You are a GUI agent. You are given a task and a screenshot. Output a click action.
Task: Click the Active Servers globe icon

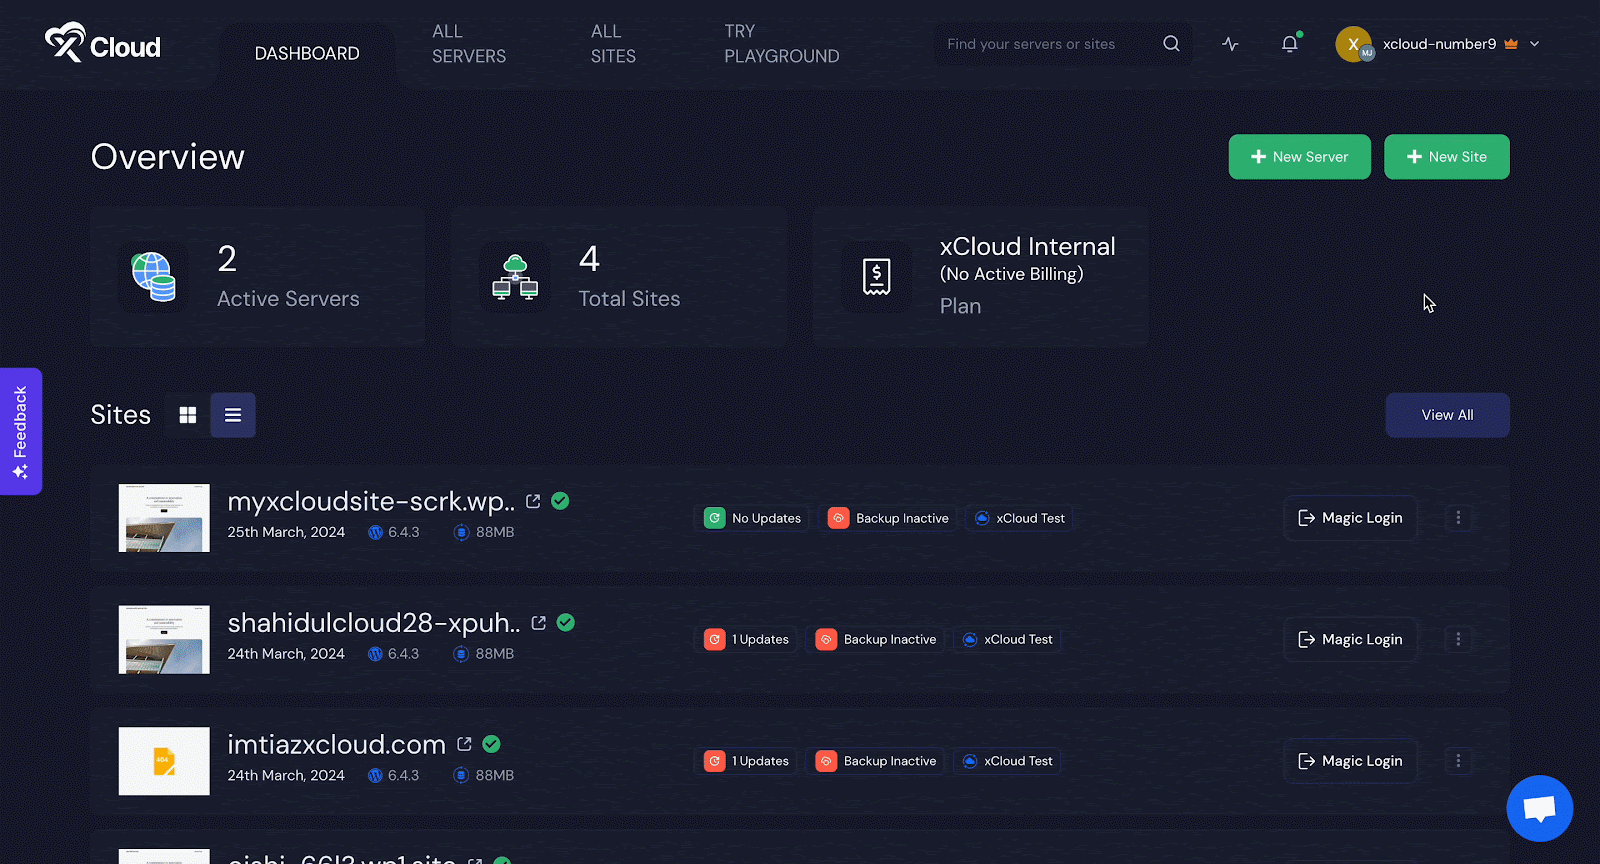pos(153,277)
